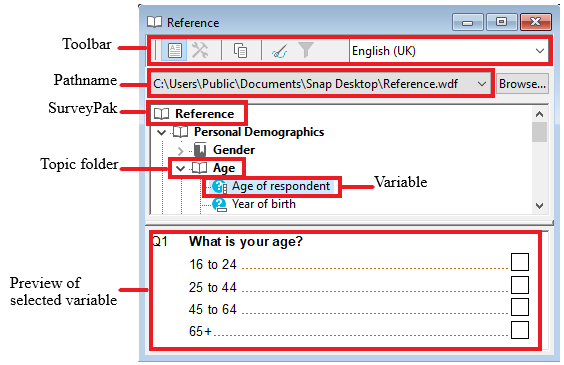
Task: Click the 65+ answer label
Action: [200, 331]
